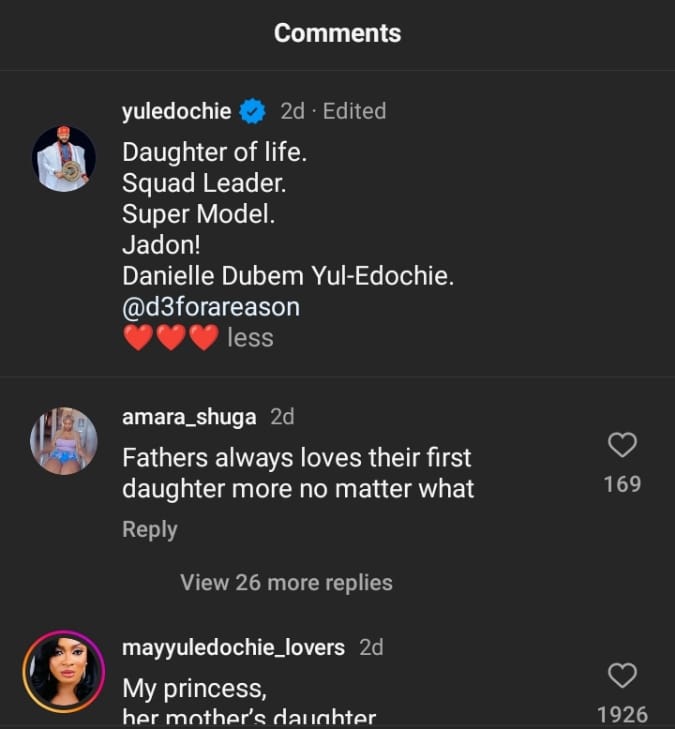
Task: View the 1926 likes count
Action: click(622, 714)
